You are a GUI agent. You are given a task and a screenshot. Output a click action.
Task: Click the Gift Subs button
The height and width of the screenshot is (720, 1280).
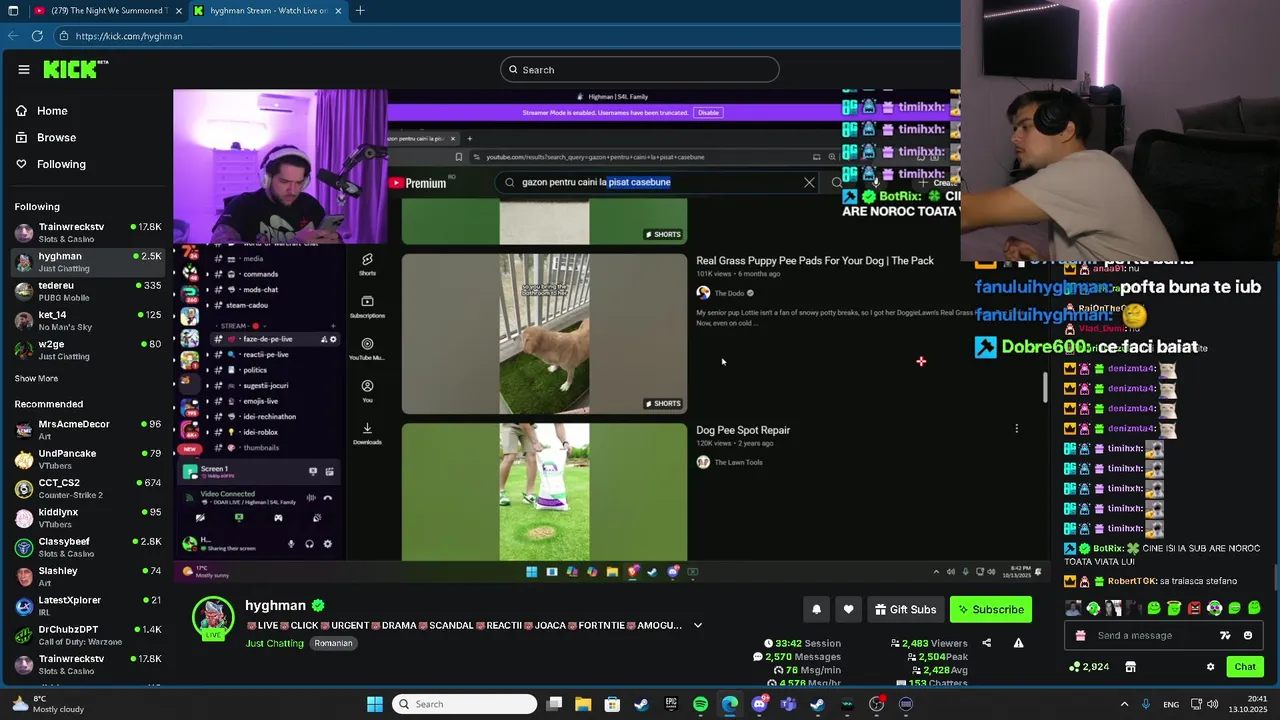[905, 610]
